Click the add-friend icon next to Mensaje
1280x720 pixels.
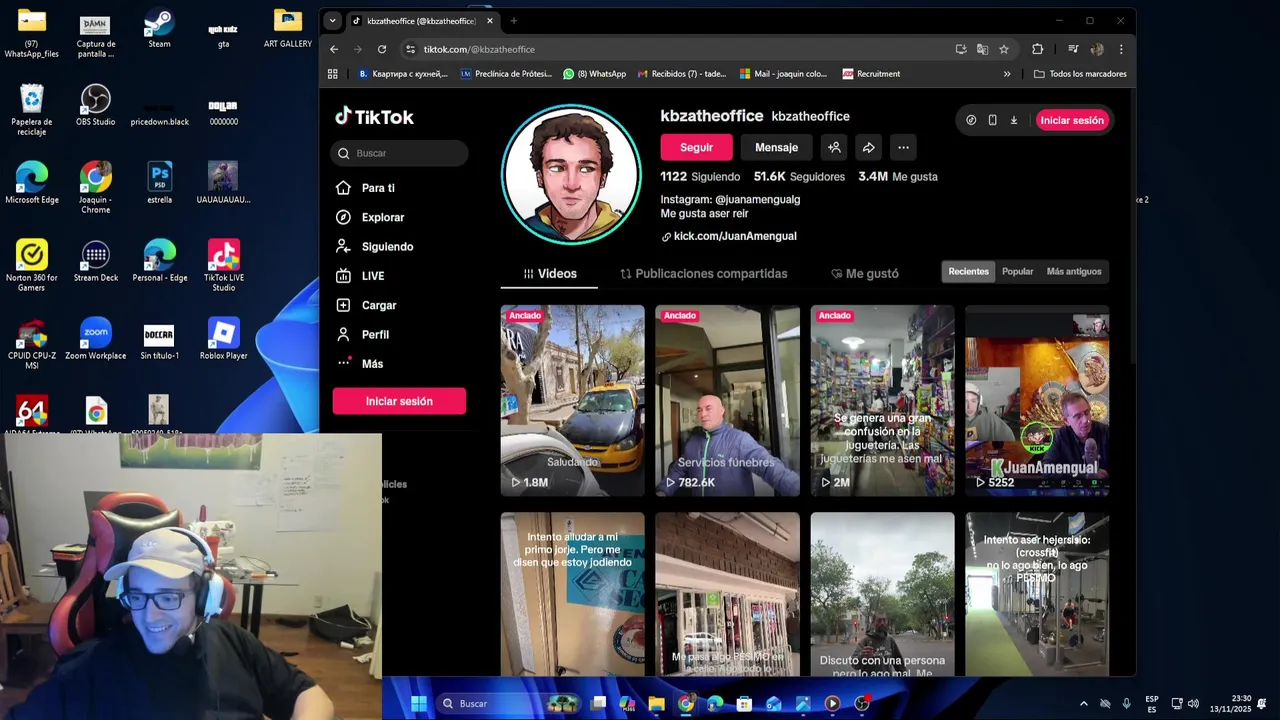834,147
